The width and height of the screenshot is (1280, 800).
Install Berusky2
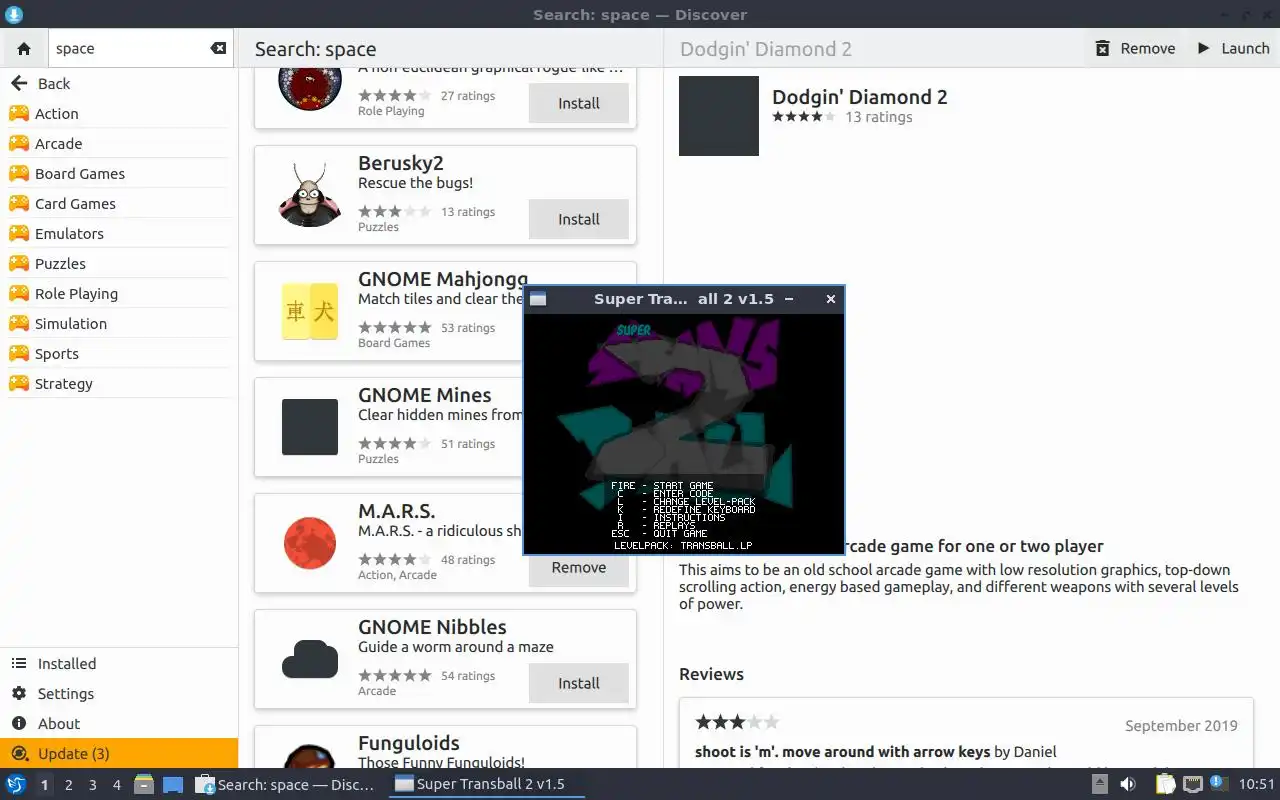pyautogui.click(x=579, y=219)
